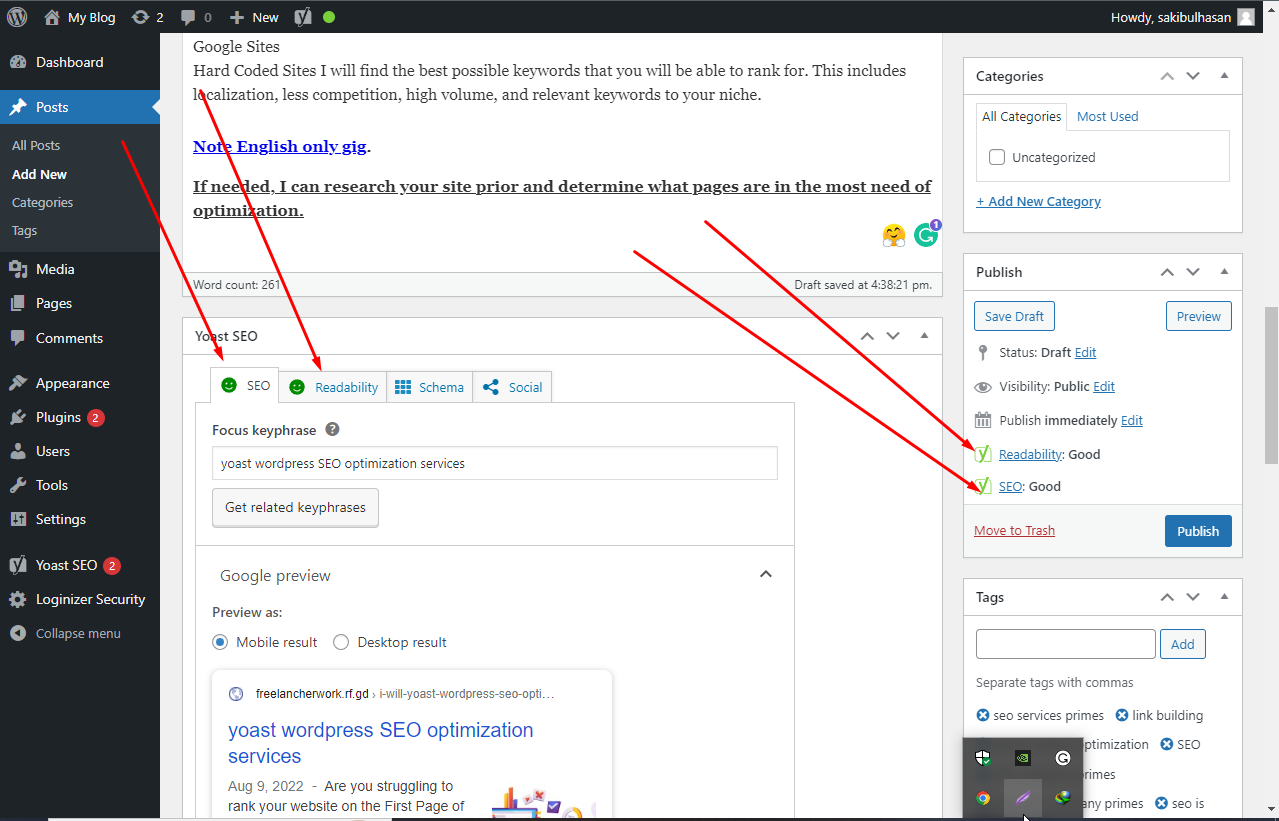
Task: Open Internet Download Manager from the taskbar popup
Action: 1063,798
